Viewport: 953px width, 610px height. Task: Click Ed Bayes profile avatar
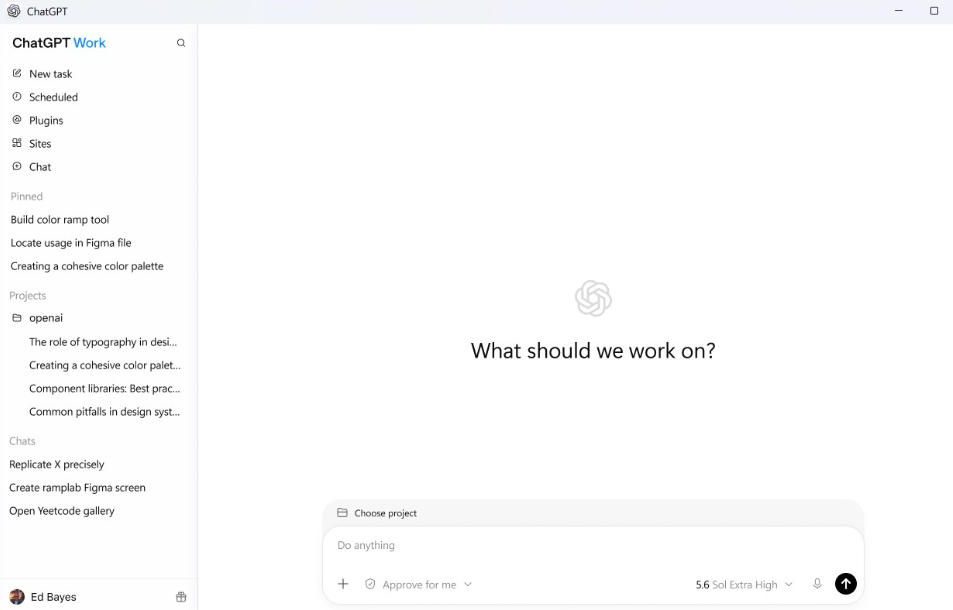click(17, 597)
